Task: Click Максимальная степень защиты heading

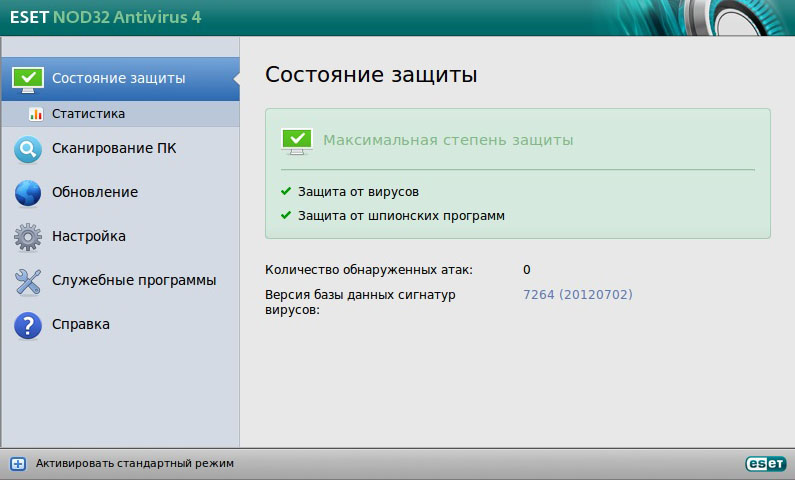Action: (x=448, y=140)
